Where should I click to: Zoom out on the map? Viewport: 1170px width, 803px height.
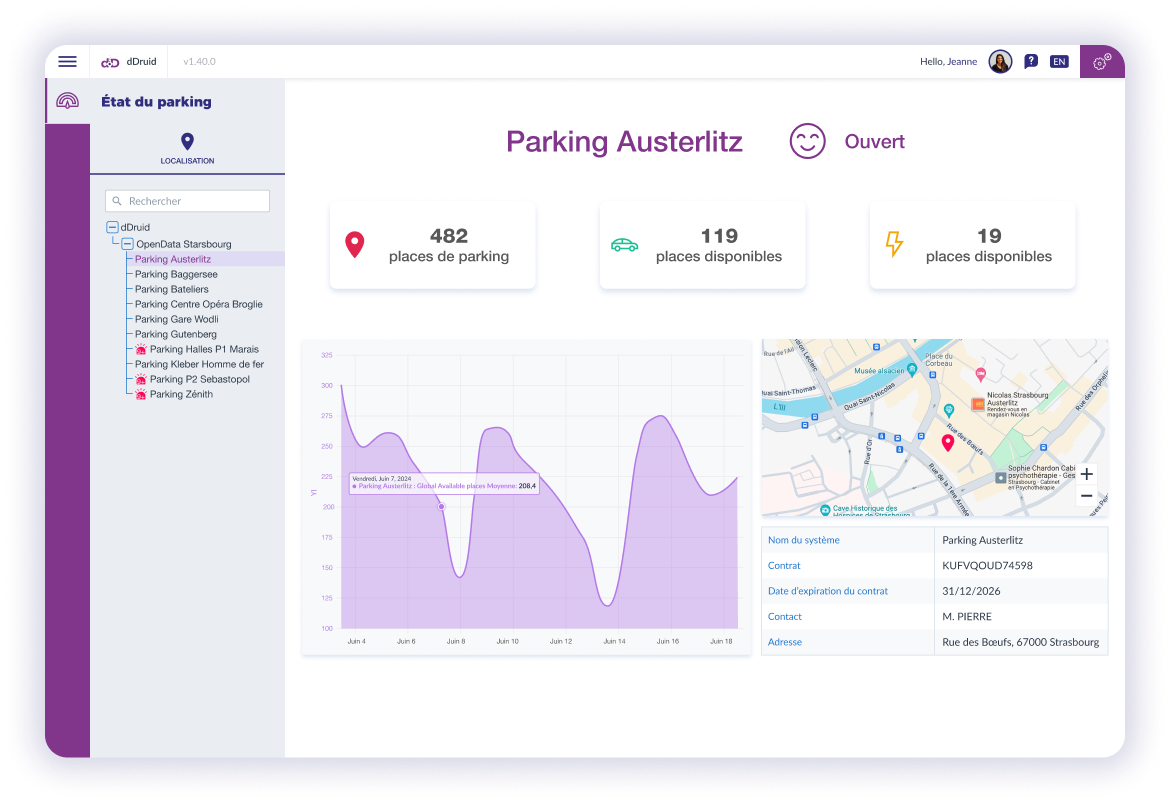[1086, 496]
